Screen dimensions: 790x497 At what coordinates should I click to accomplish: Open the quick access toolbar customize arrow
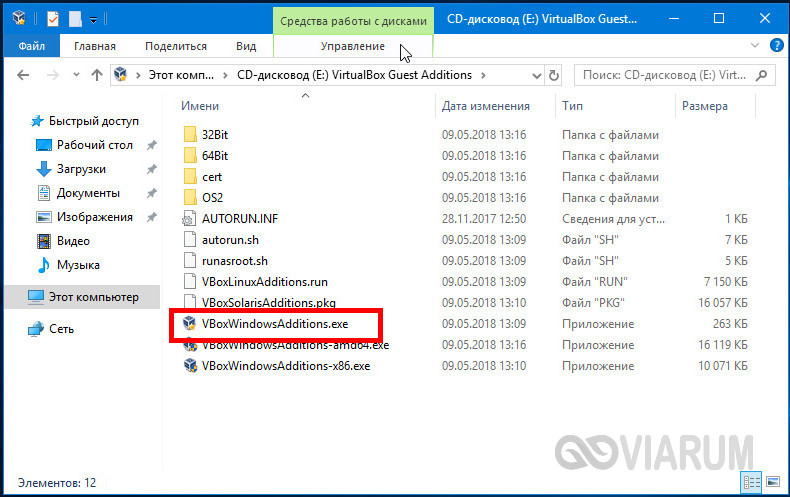(x=93, y=20)
